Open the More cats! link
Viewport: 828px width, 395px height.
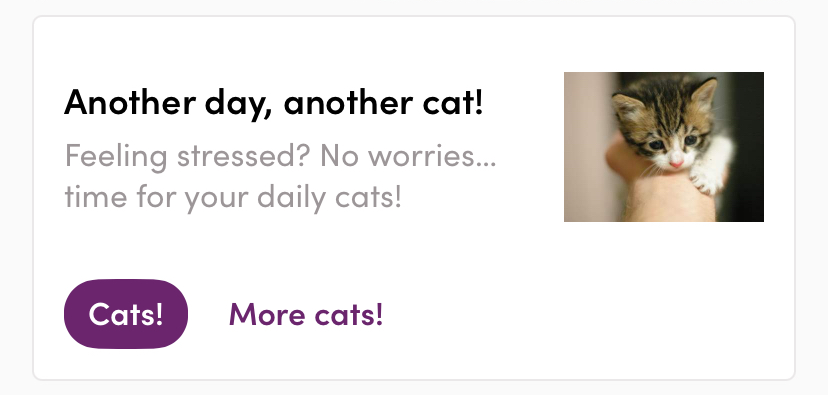coord(306,314)
